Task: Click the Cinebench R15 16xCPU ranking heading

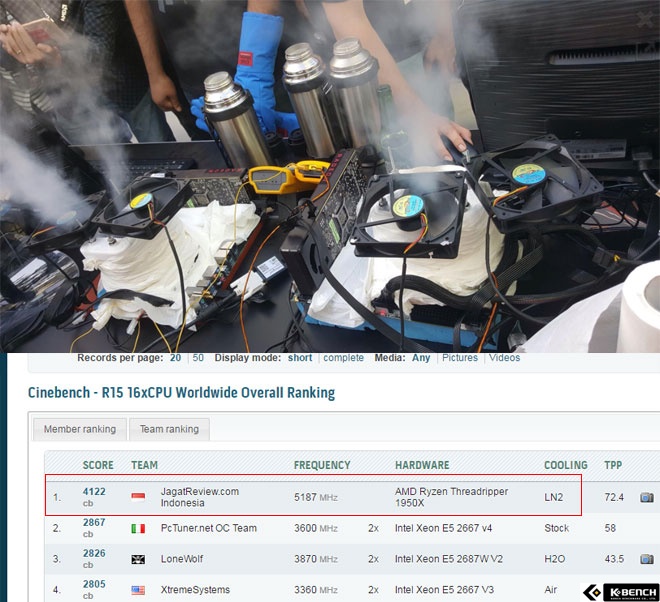Action: (x=181, y=392)
